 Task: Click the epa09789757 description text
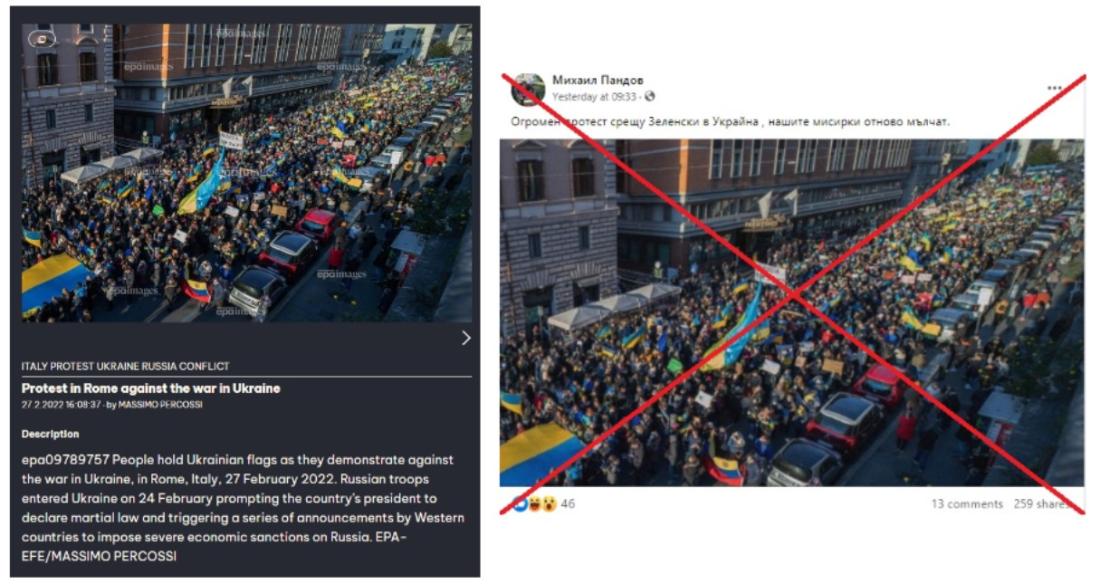243,508
